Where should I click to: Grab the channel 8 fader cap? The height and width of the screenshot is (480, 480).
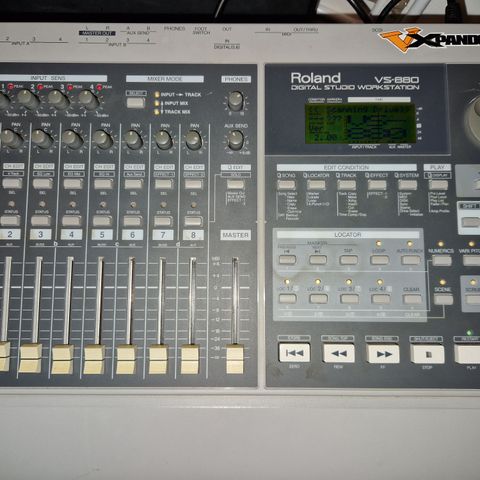pyautogui.click(x=190, y=360)
